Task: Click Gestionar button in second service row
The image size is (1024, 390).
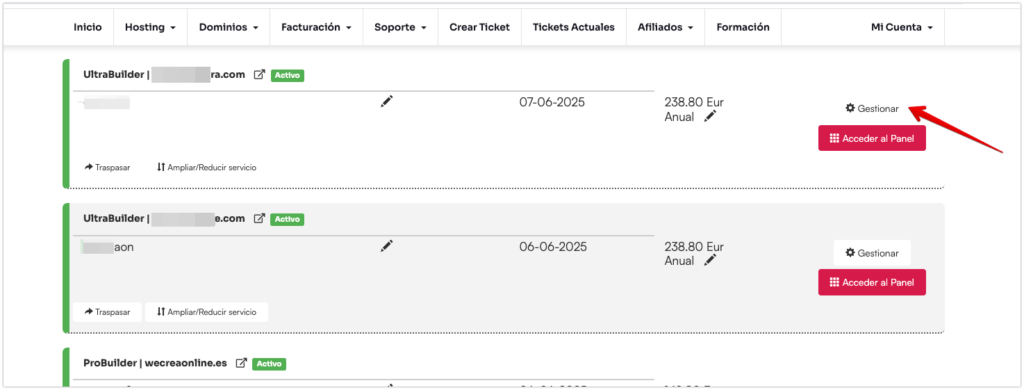Action: point(872,253)
